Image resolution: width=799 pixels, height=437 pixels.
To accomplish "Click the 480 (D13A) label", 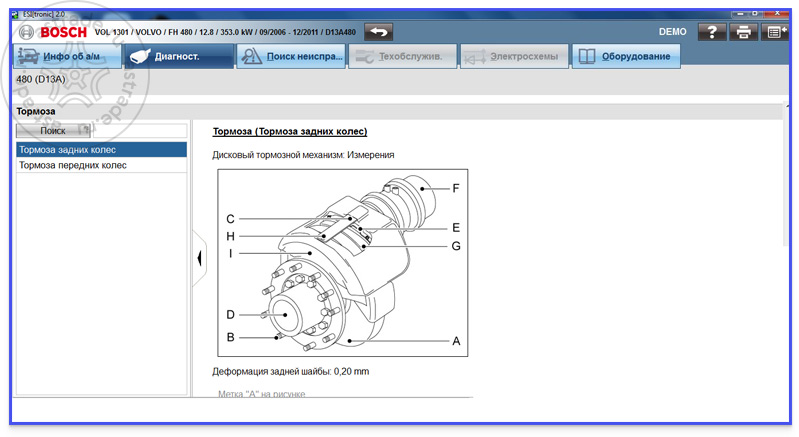I will click(41, 79).
